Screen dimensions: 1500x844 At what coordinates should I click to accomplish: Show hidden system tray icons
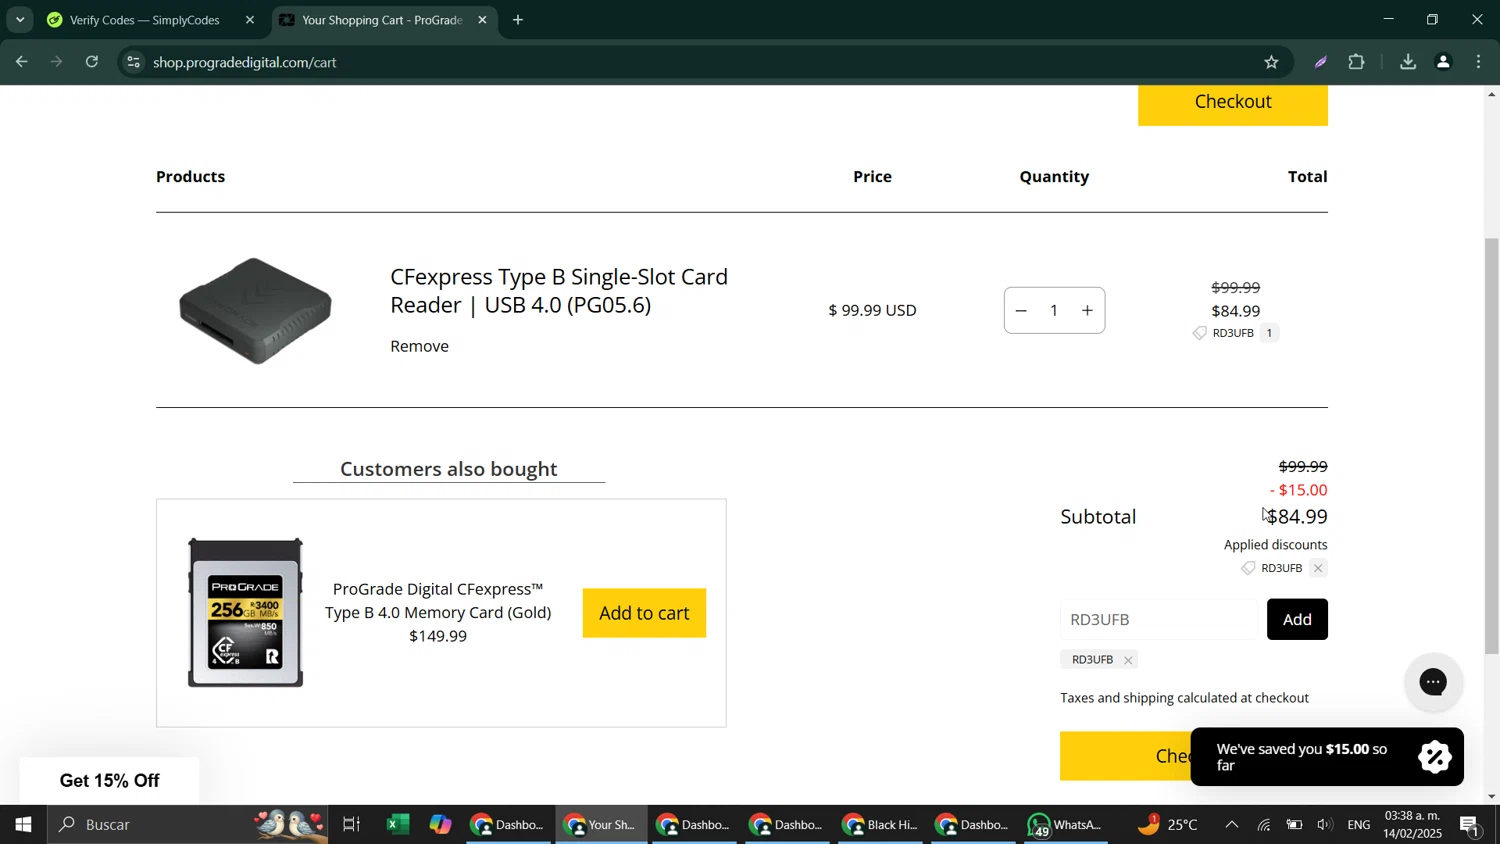(x=1232, y=825)
